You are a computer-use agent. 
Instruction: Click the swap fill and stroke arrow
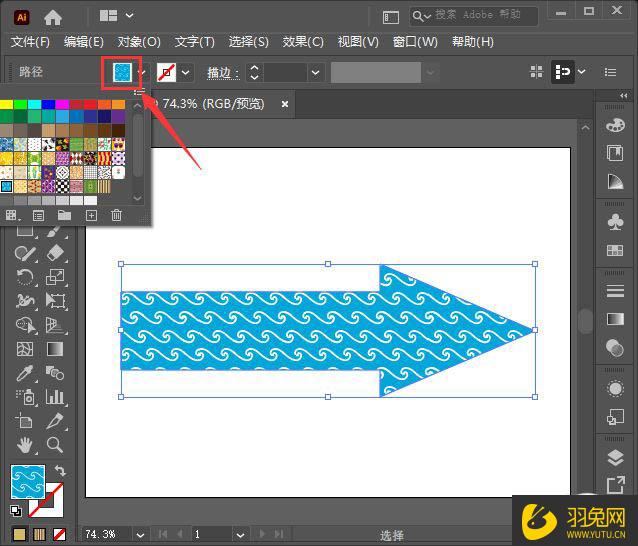click(60, 471)
